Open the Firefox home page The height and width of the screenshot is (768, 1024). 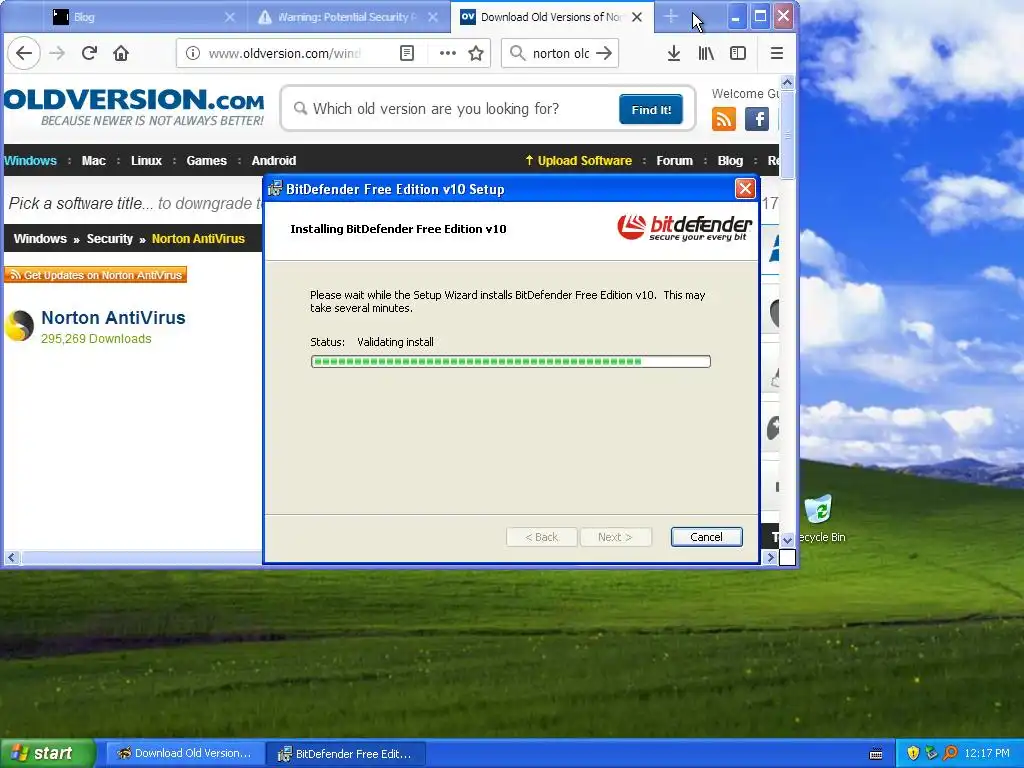click(121, 53)
